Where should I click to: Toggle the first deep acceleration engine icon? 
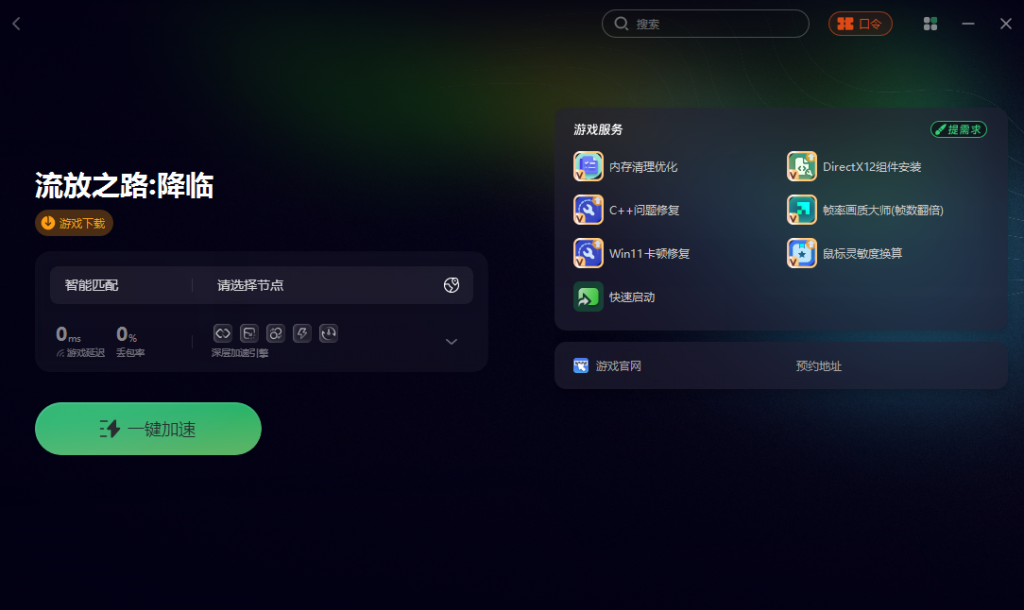point(223,334)
